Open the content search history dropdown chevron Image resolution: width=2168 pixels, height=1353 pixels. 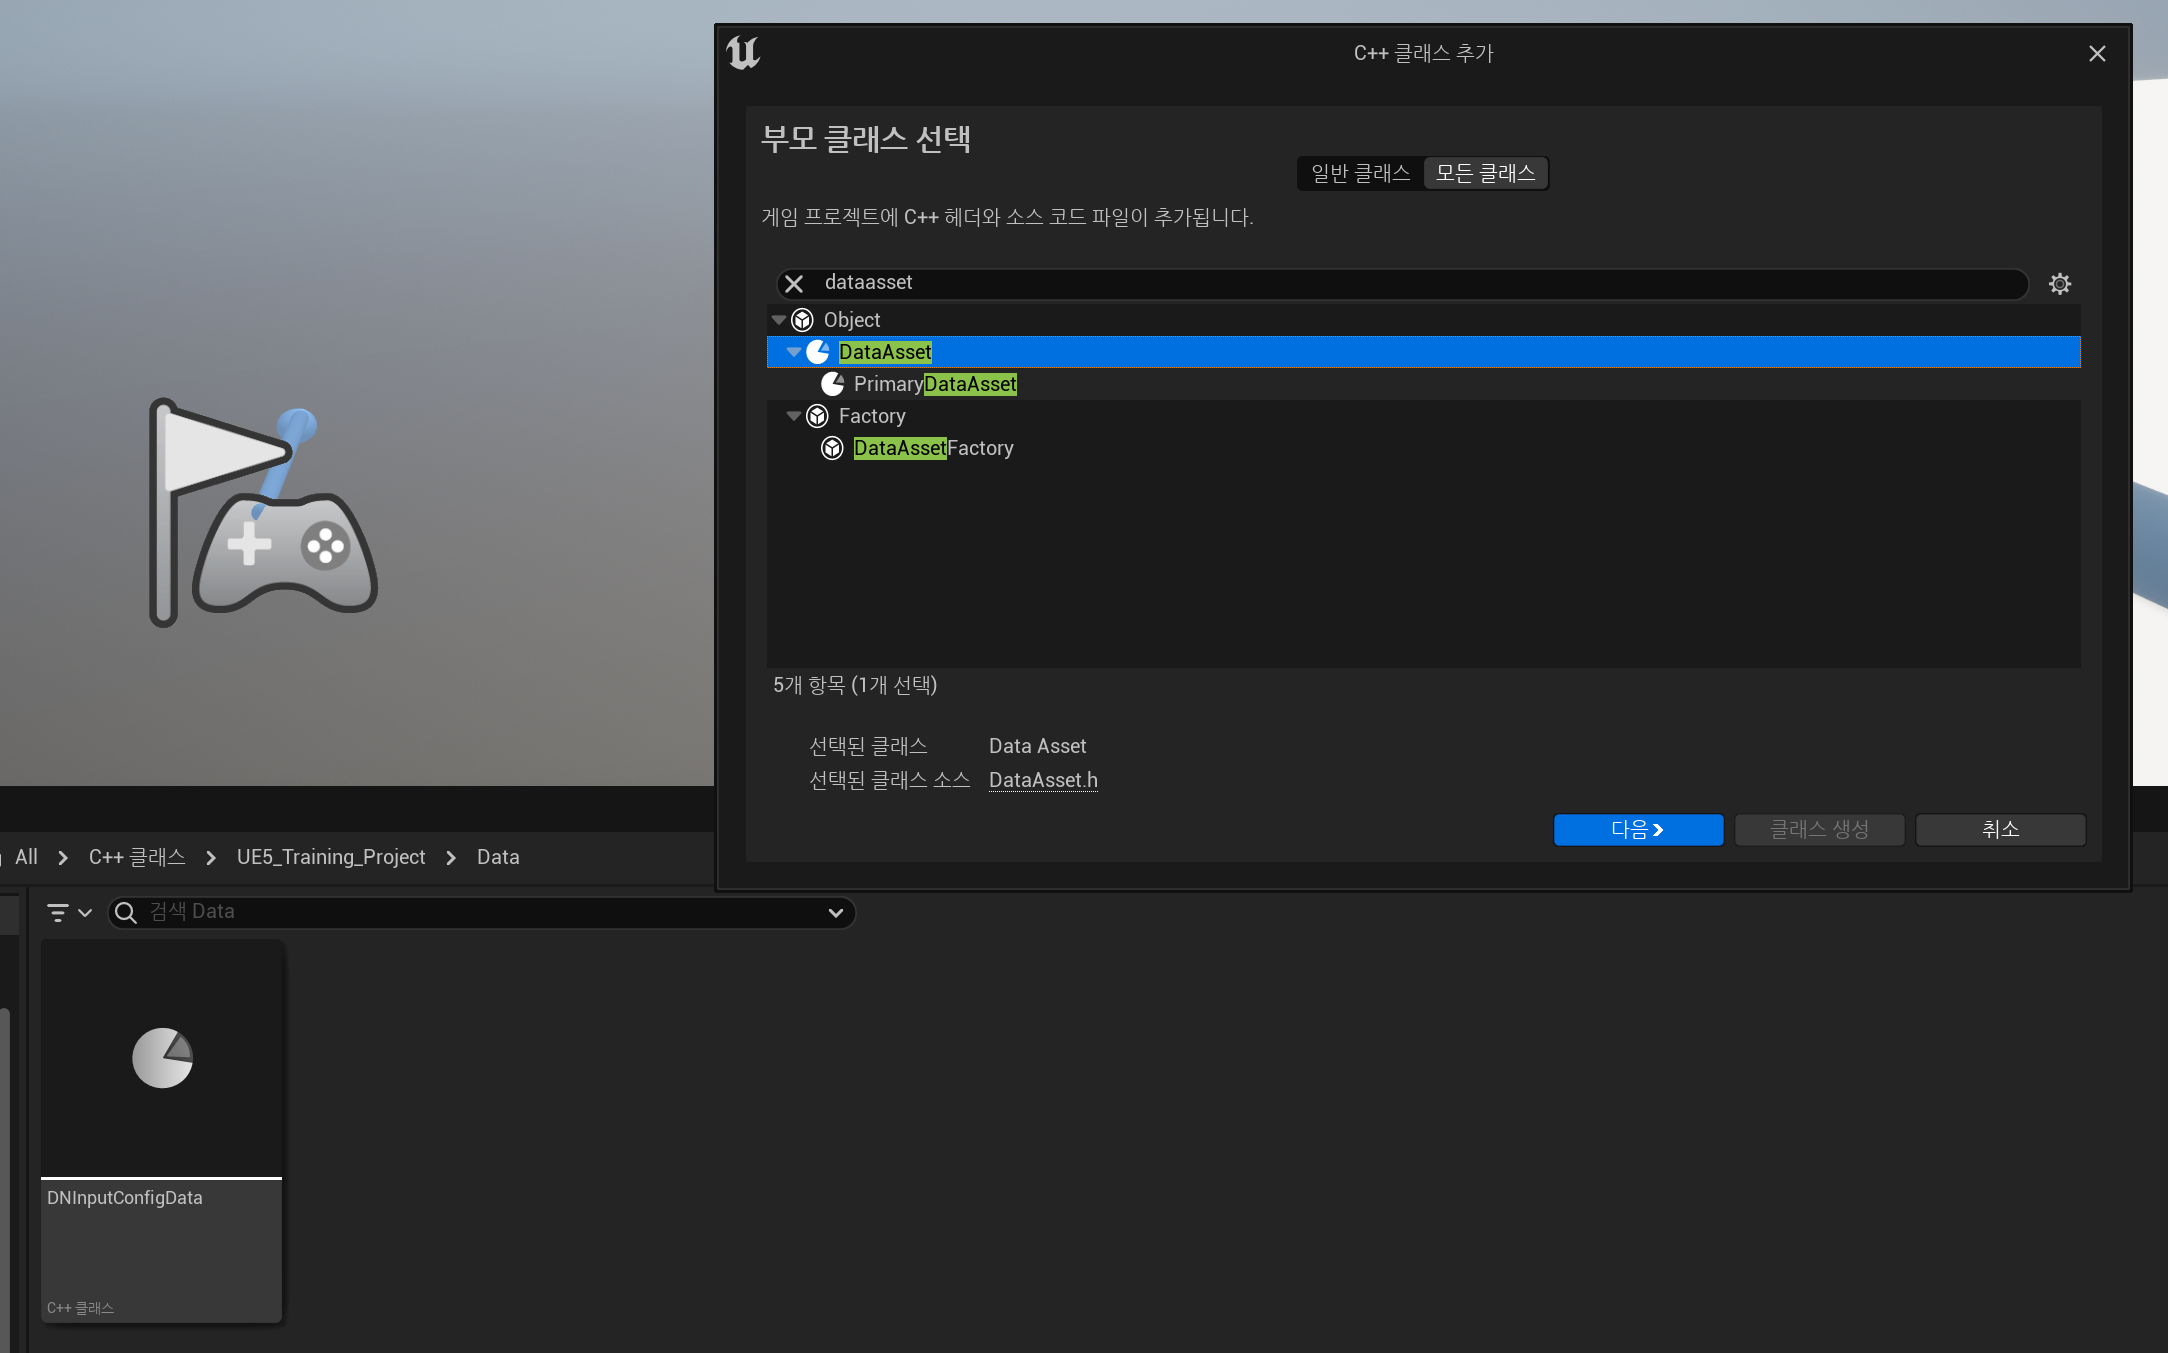point(835,912)
